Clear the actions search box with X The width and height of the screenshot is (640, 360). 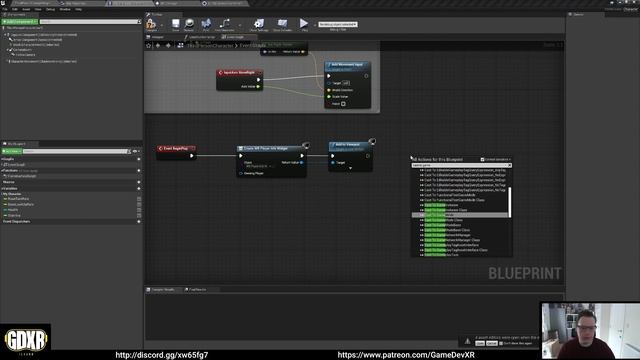(x=509, y=165)
